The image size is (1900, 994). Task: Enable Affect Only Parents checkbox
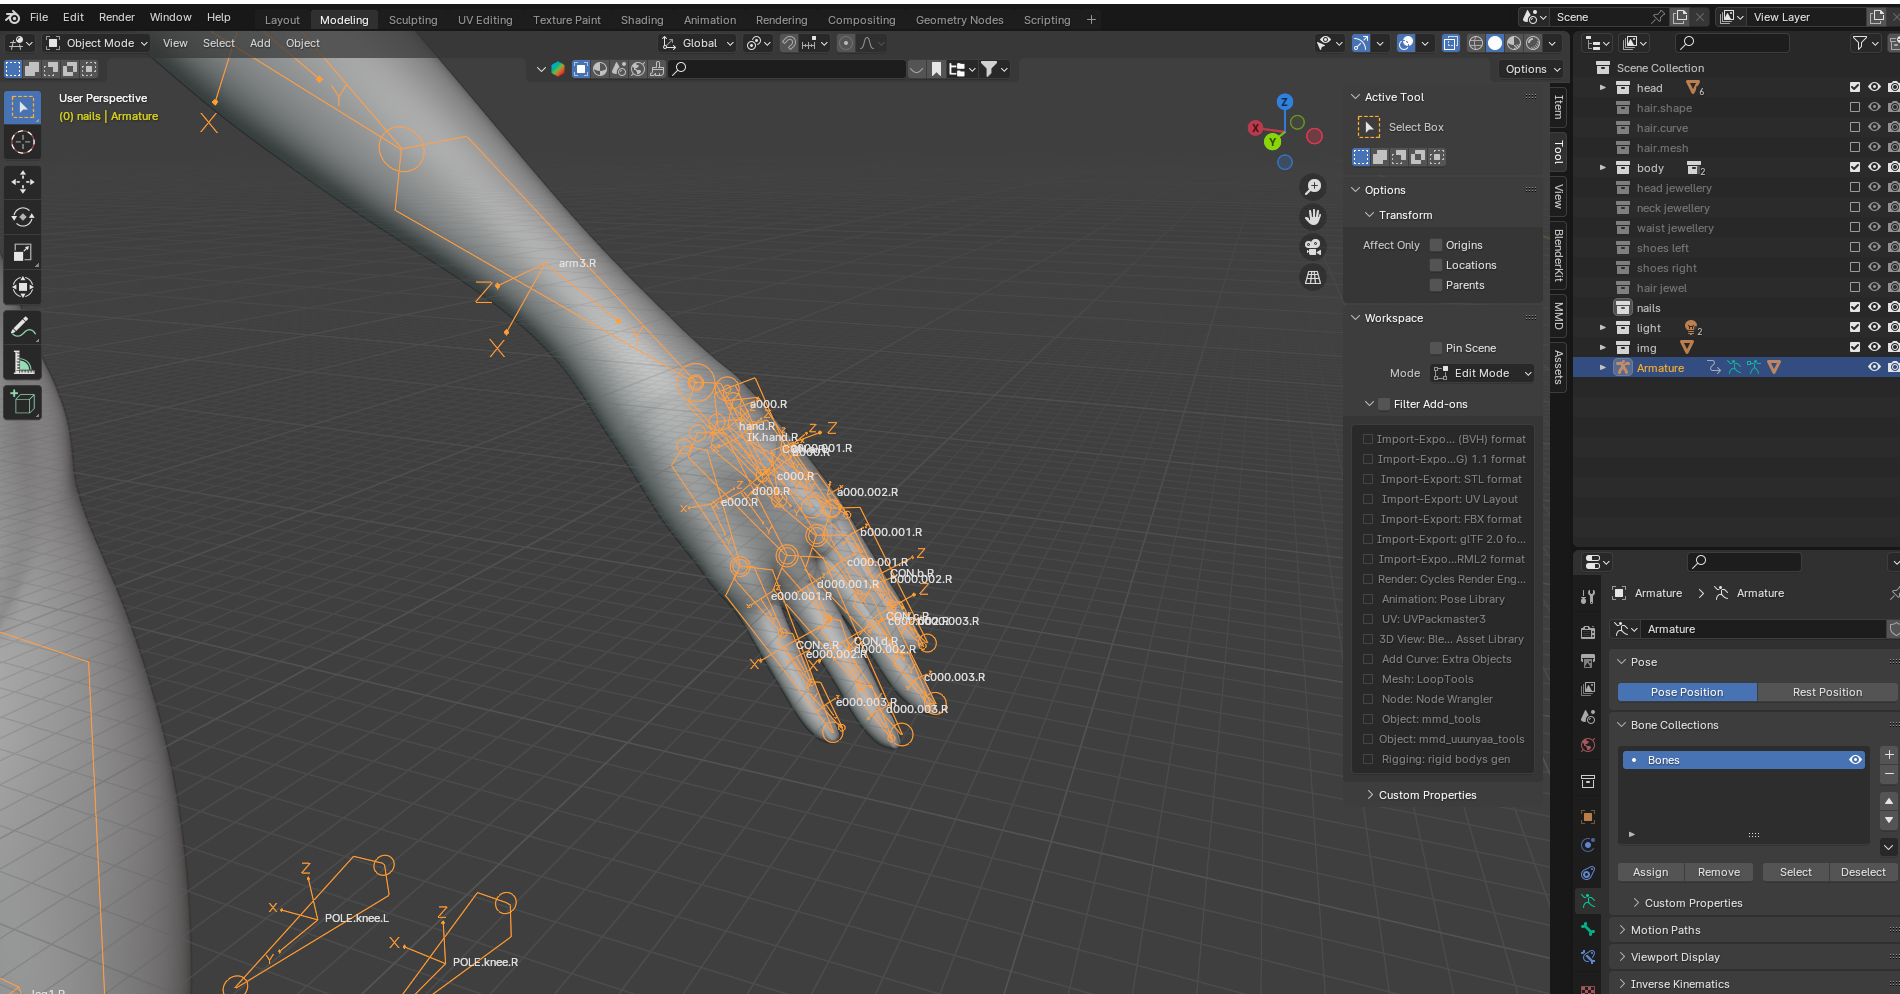(1436, 285)
